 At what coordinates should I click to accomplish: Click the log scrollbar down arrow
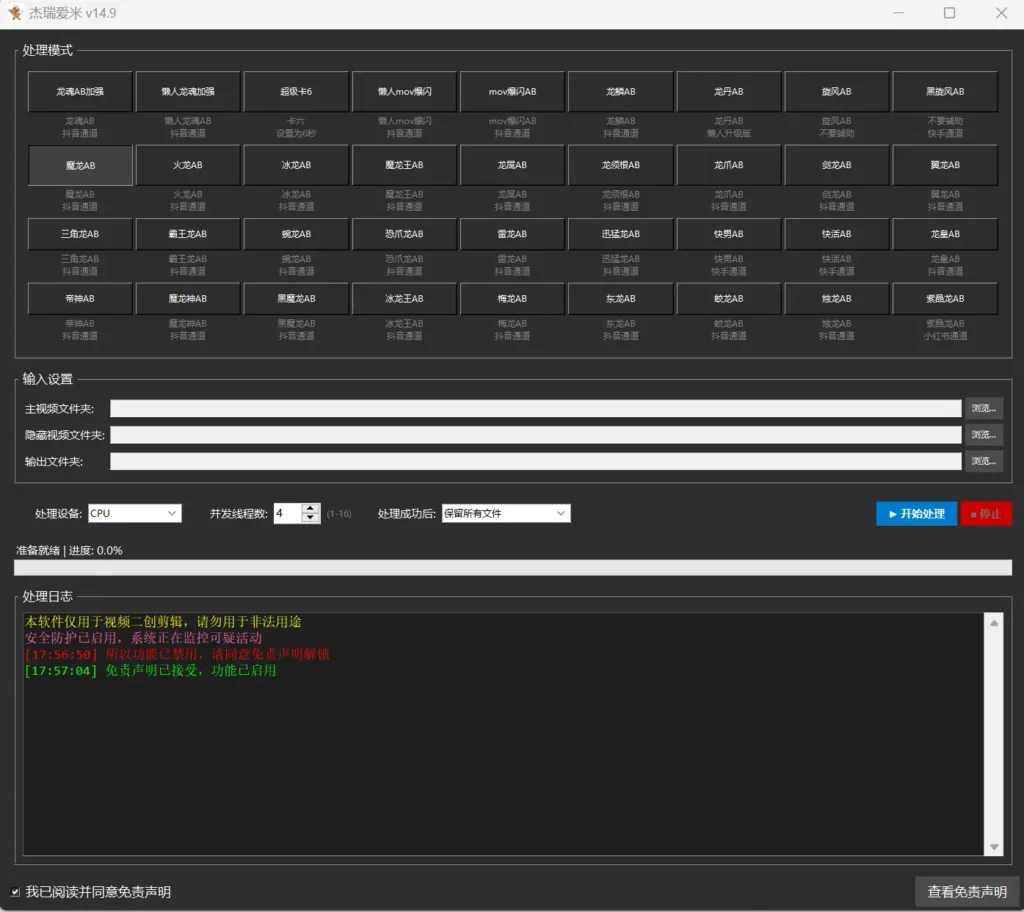point(993,847)
